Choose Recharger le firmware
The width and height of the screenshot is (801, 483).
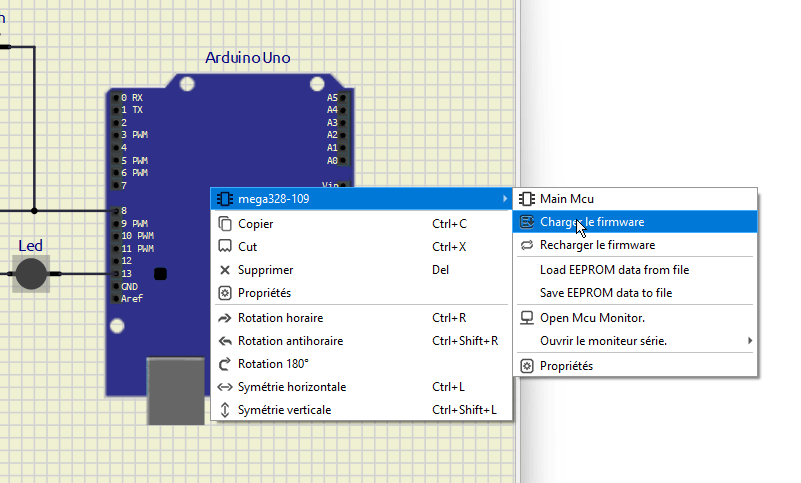coord(635,245)
